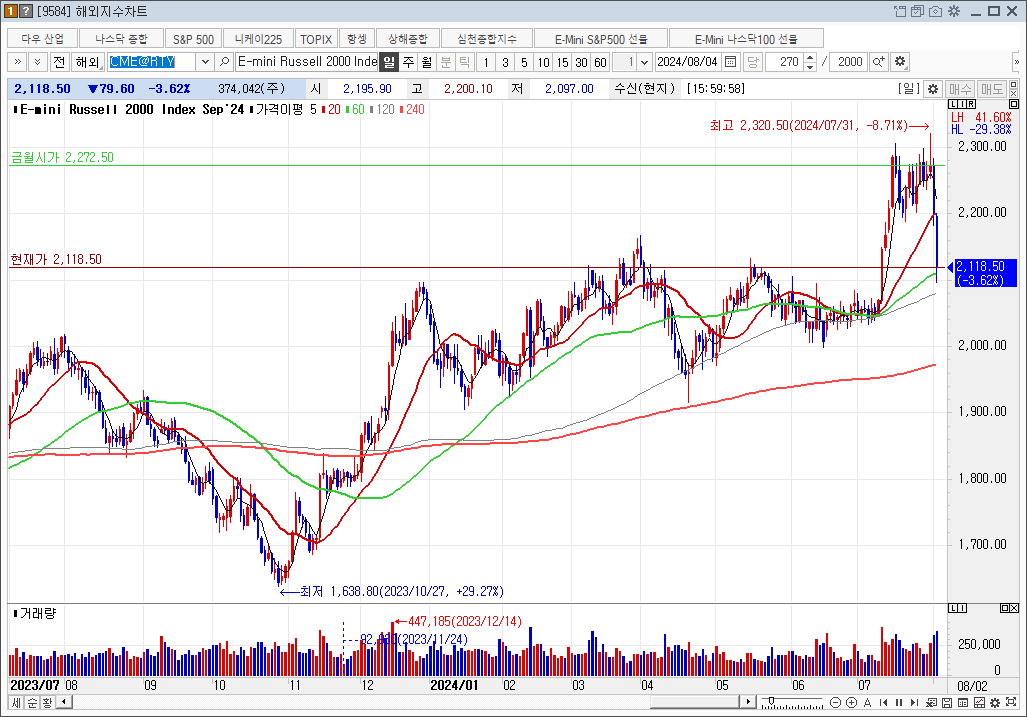Select the 니케이225 index tab

[258, 38]
